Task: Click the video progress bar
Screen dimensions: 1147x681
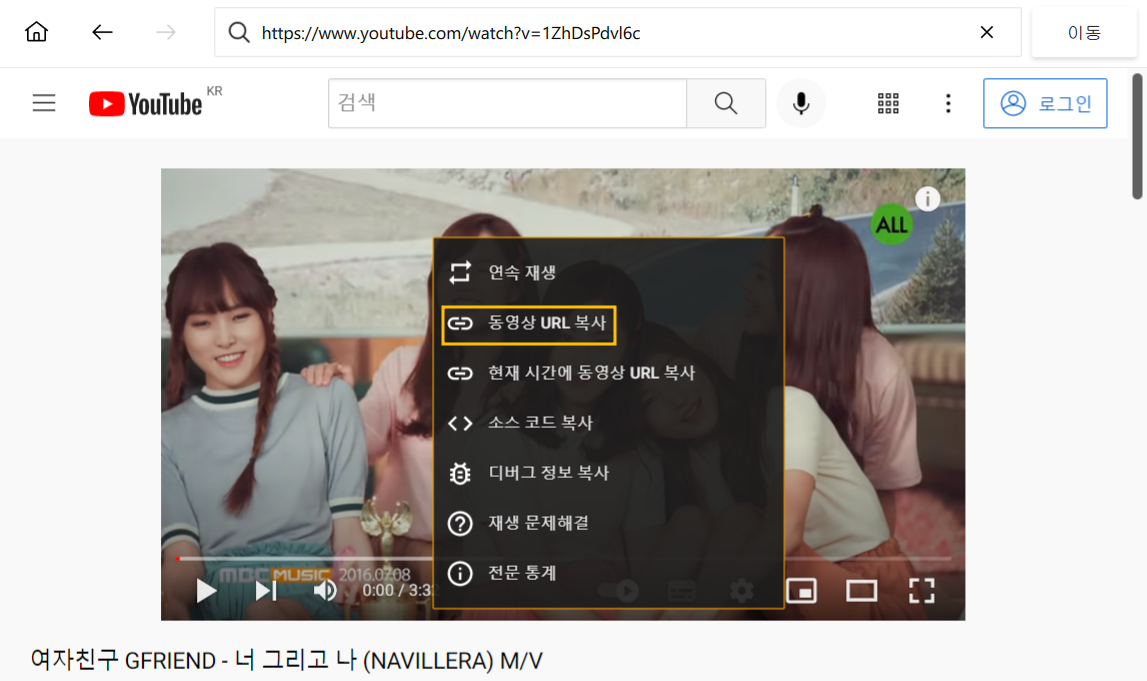Action: point(563,558)
